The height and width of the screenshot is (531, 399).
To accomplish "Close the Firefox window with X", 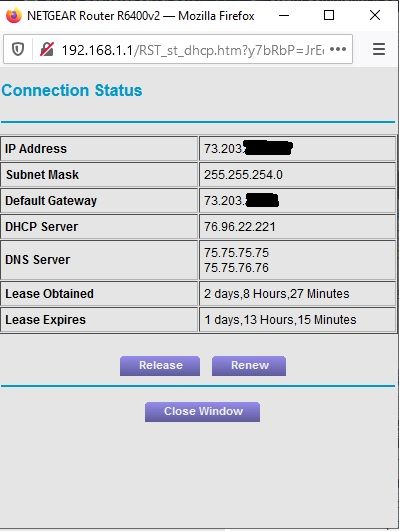I will tap(375, 15).
